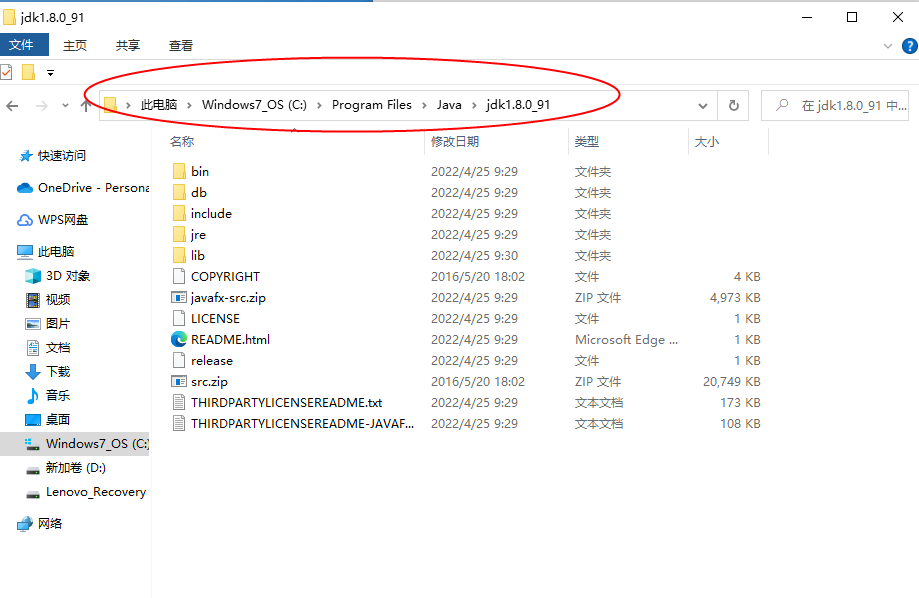Open Lenovo_Recovery drive in sidebar
This screenshot has width=919, height=598.
[x=86, y=492]
